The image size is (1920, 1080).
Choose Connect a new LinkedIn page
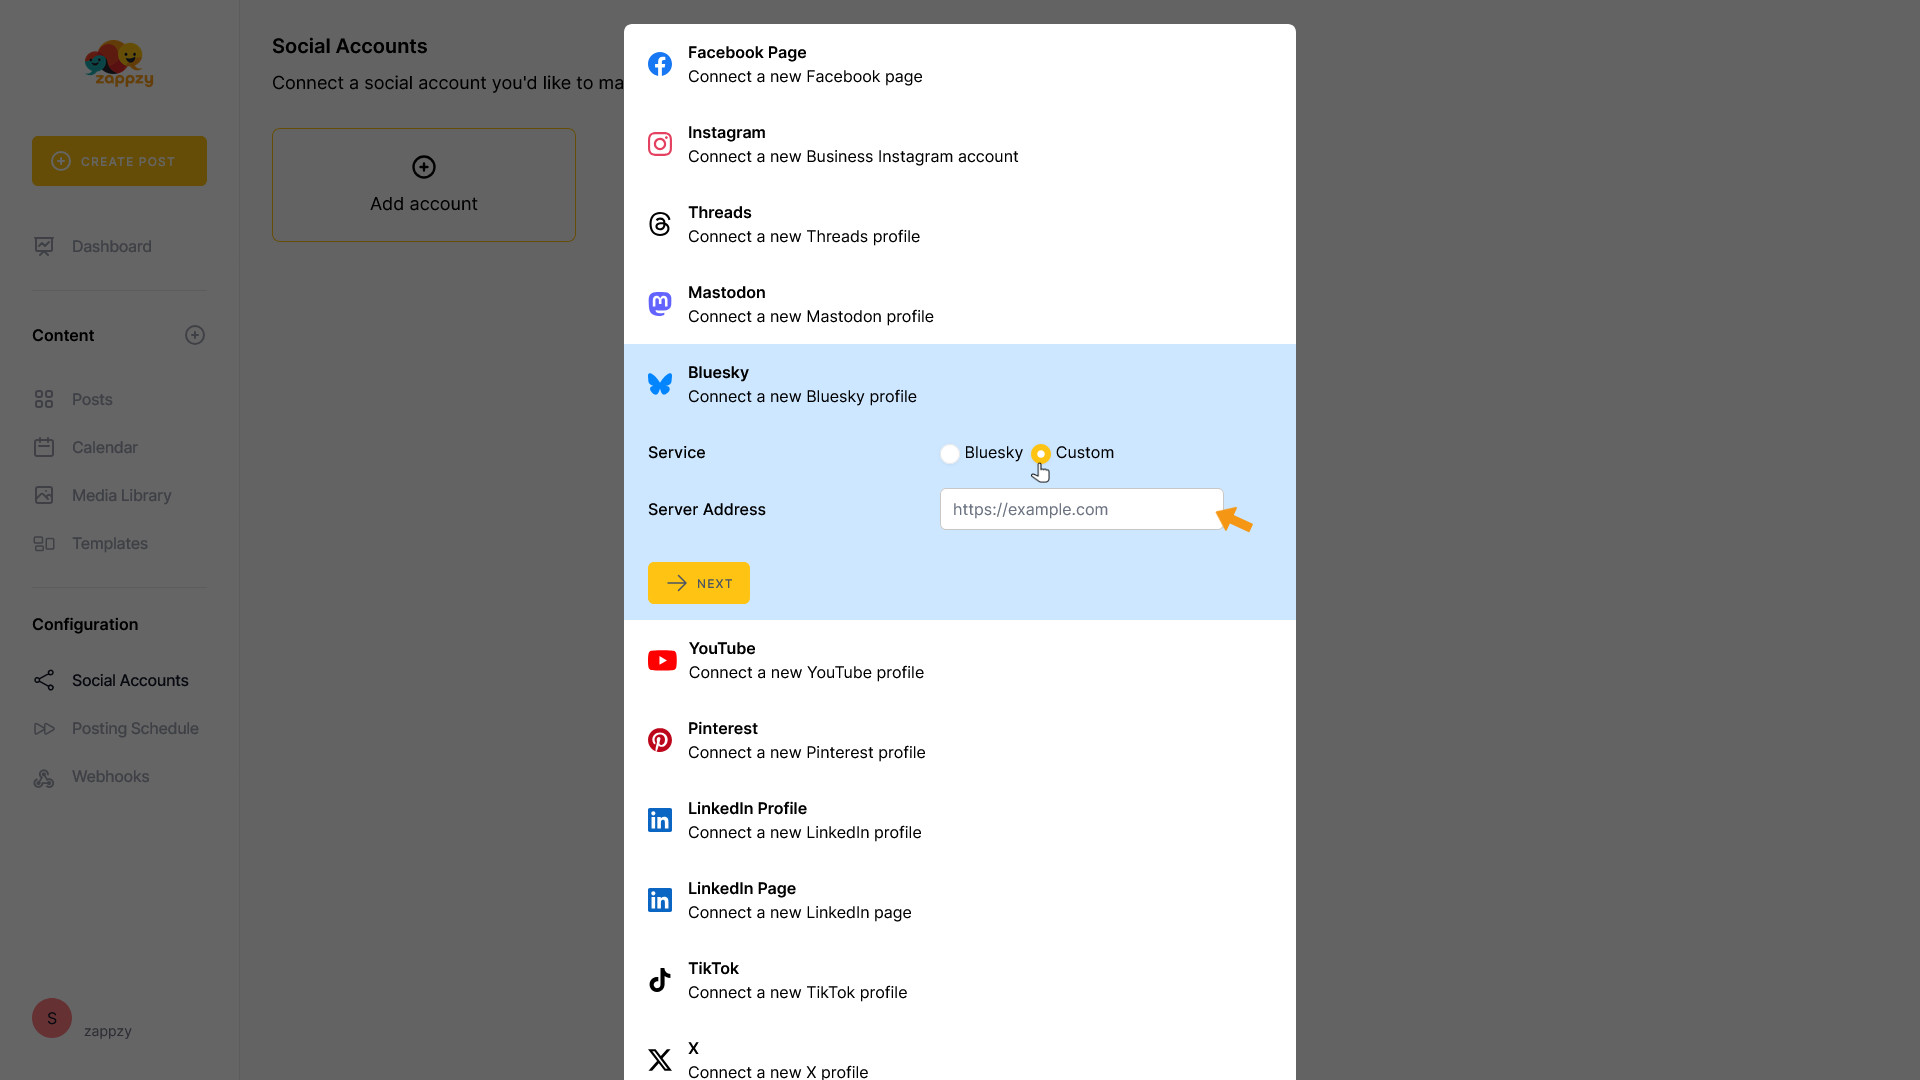click(960, 900)
